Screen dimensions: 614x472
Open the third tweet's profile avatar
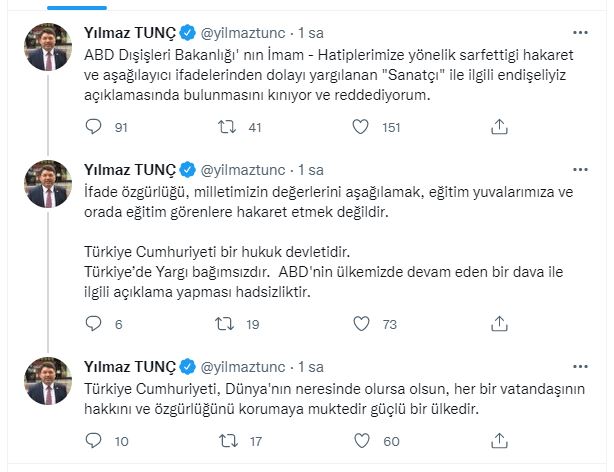(48, 382)
